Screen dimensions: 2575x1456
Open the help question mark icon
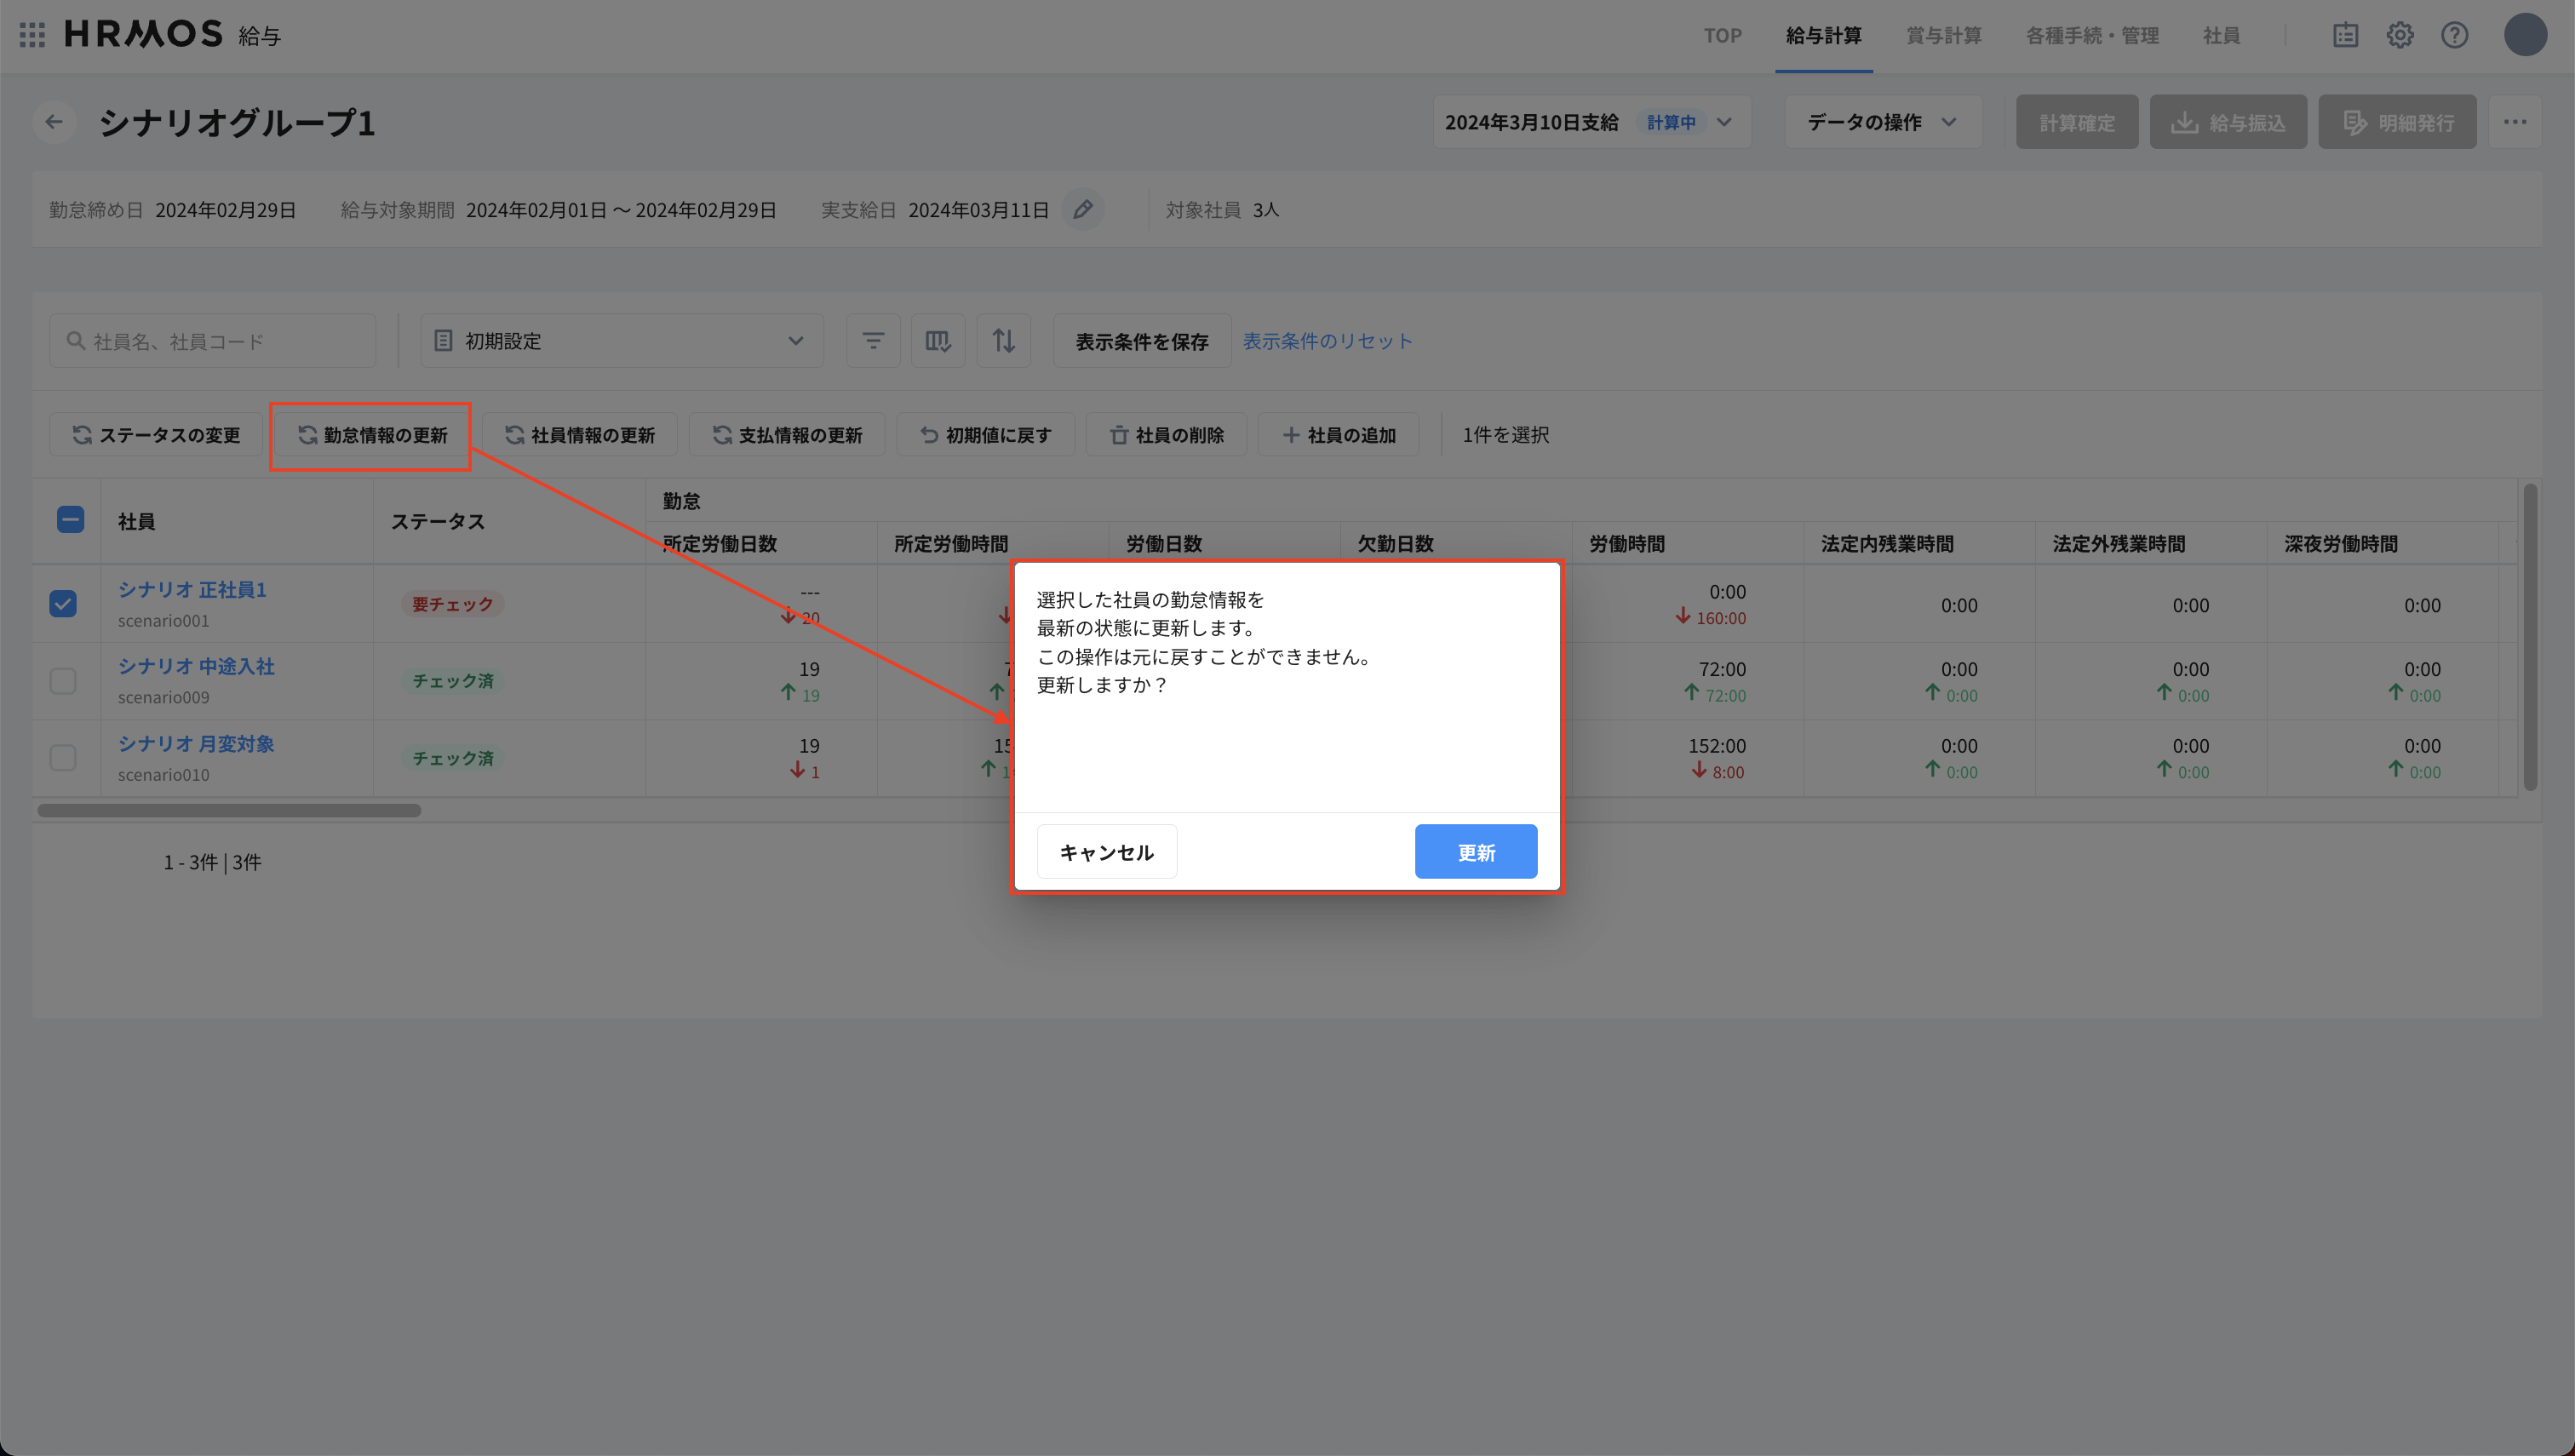(2454, 35)
